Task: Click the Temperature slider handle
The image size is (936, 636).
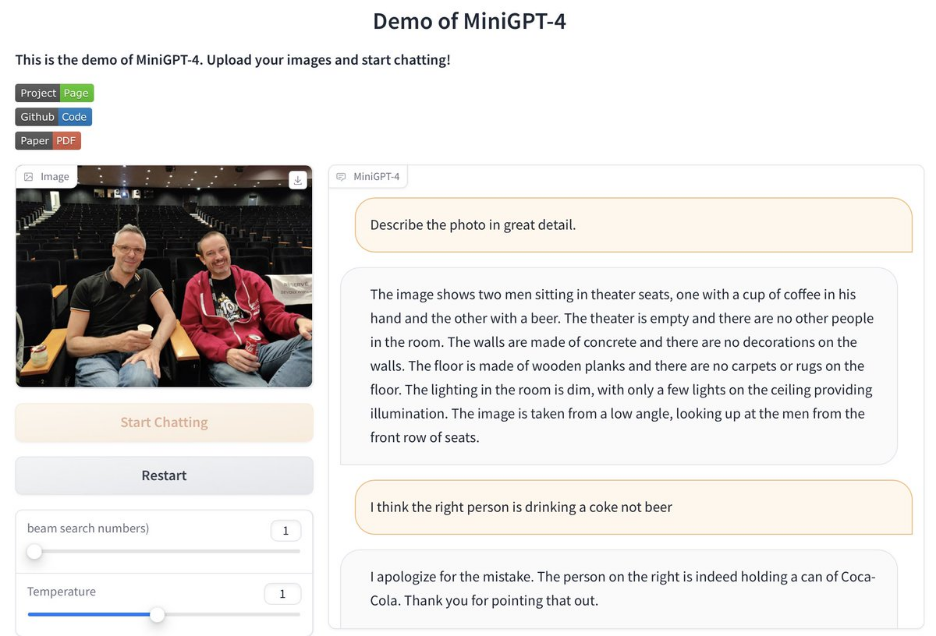Action: pyautogui.click(x=157, y=615)
